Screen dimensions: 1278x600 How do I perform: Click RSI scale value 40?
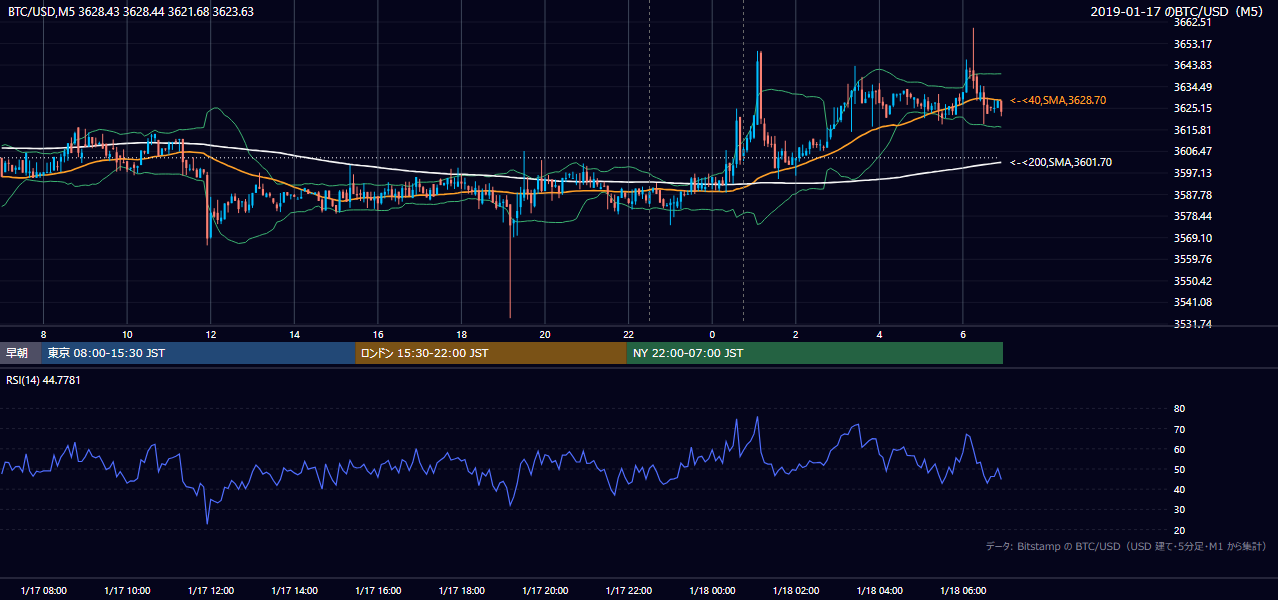(1179, 489)
